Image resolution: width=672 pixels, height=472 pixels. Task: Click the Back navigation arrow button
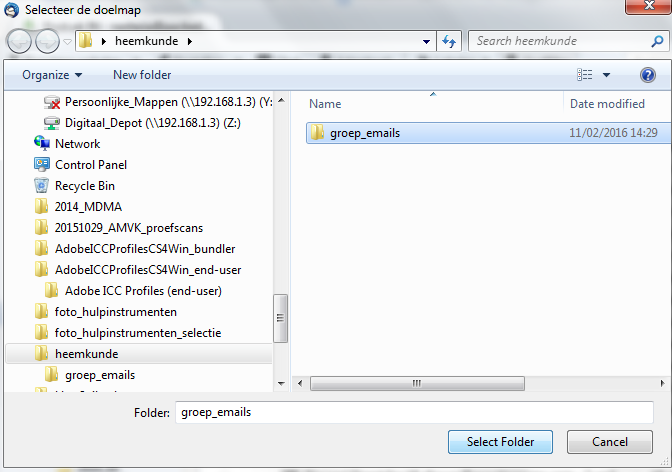click(x=20, y=42)
